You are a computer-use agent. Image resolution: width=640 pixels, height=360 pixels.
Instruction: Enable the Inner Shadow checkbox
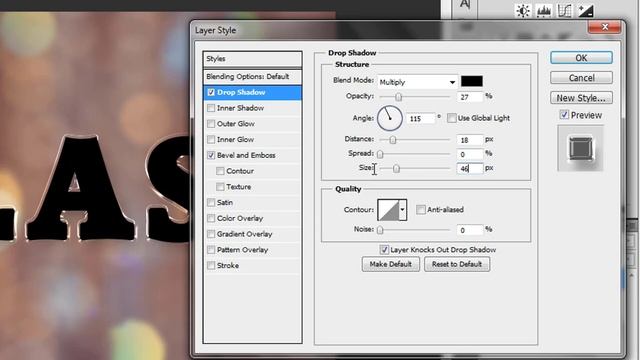[x=211, y=108]
